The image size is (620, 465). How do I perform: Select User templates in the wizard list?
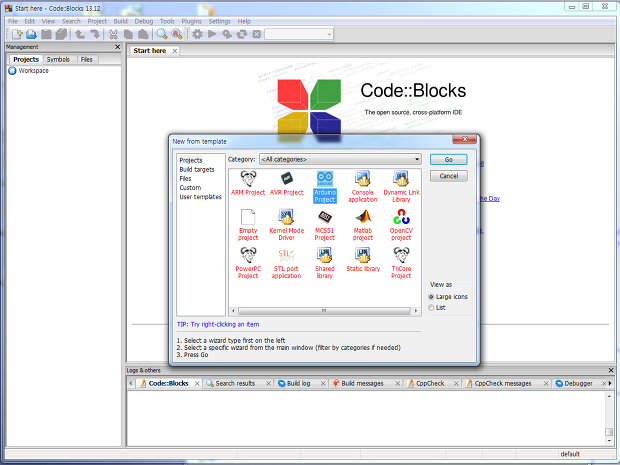(200, 197)
